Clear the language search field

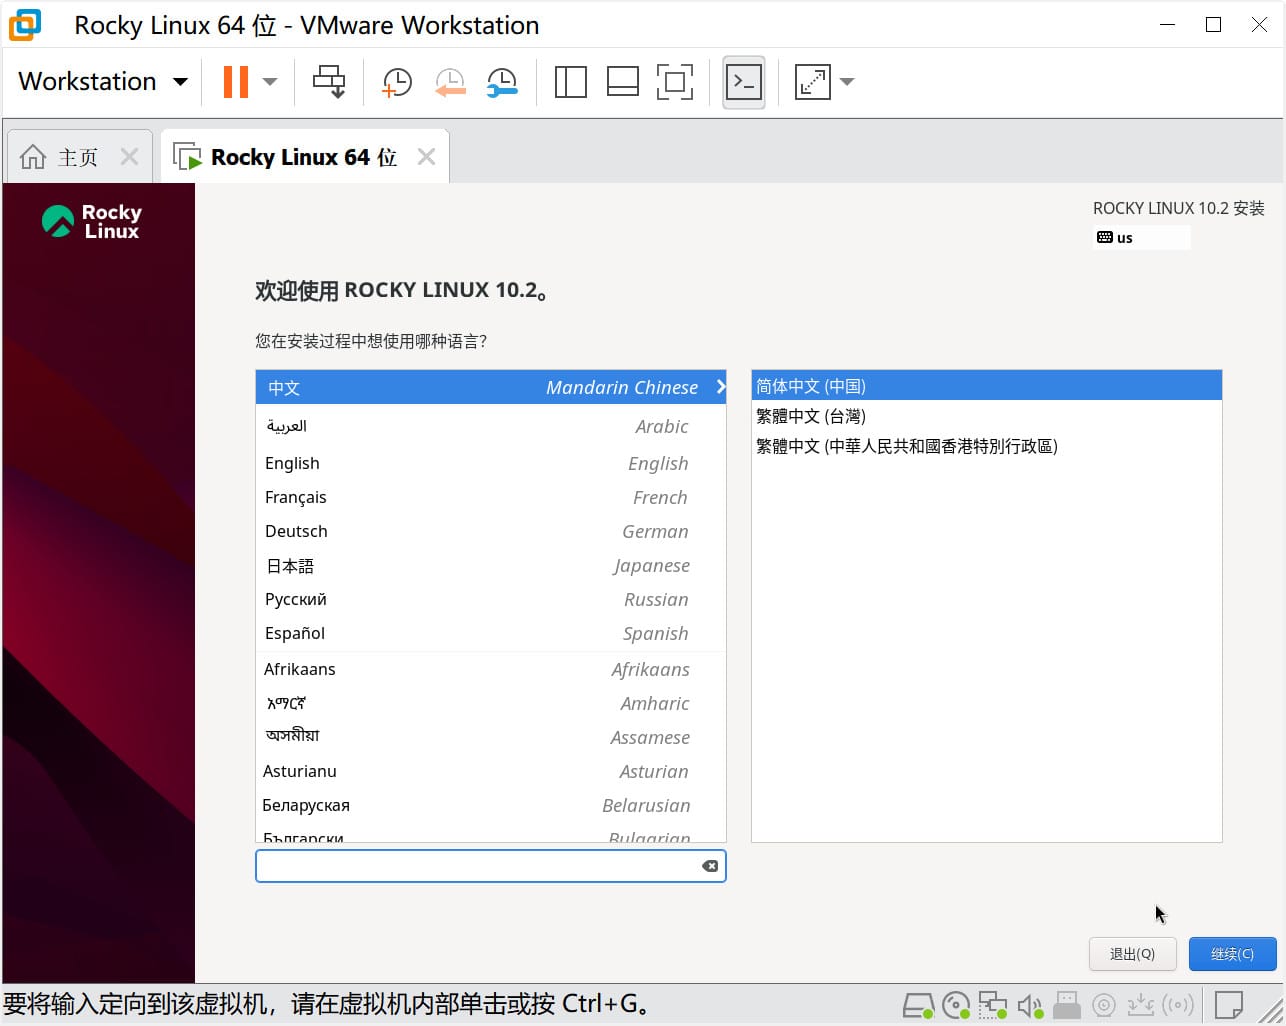(710, 866)
